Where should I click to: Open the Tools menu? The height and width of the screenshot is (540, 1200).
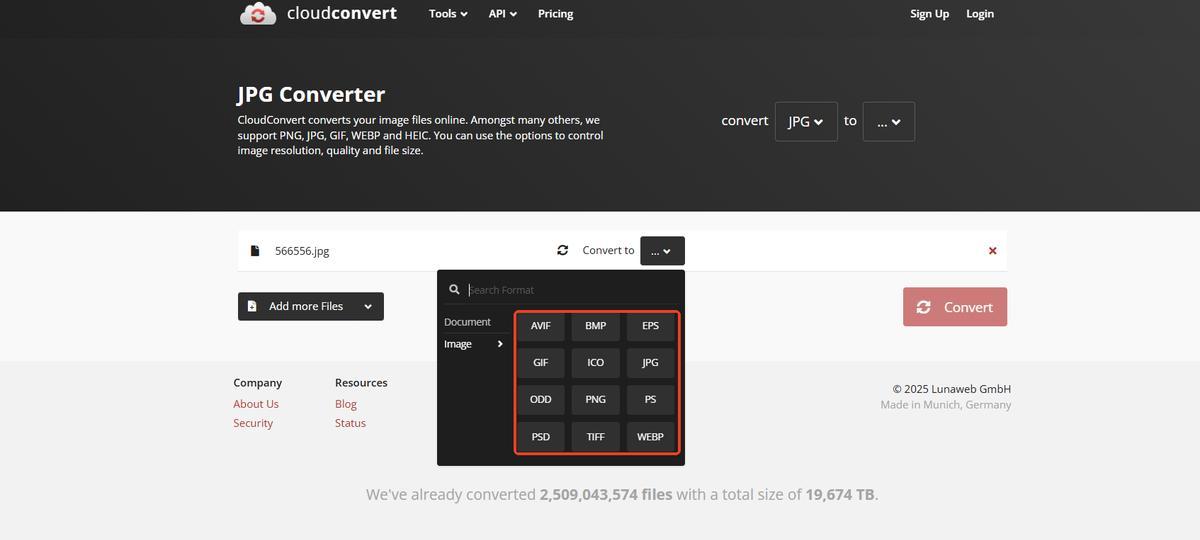448,14
